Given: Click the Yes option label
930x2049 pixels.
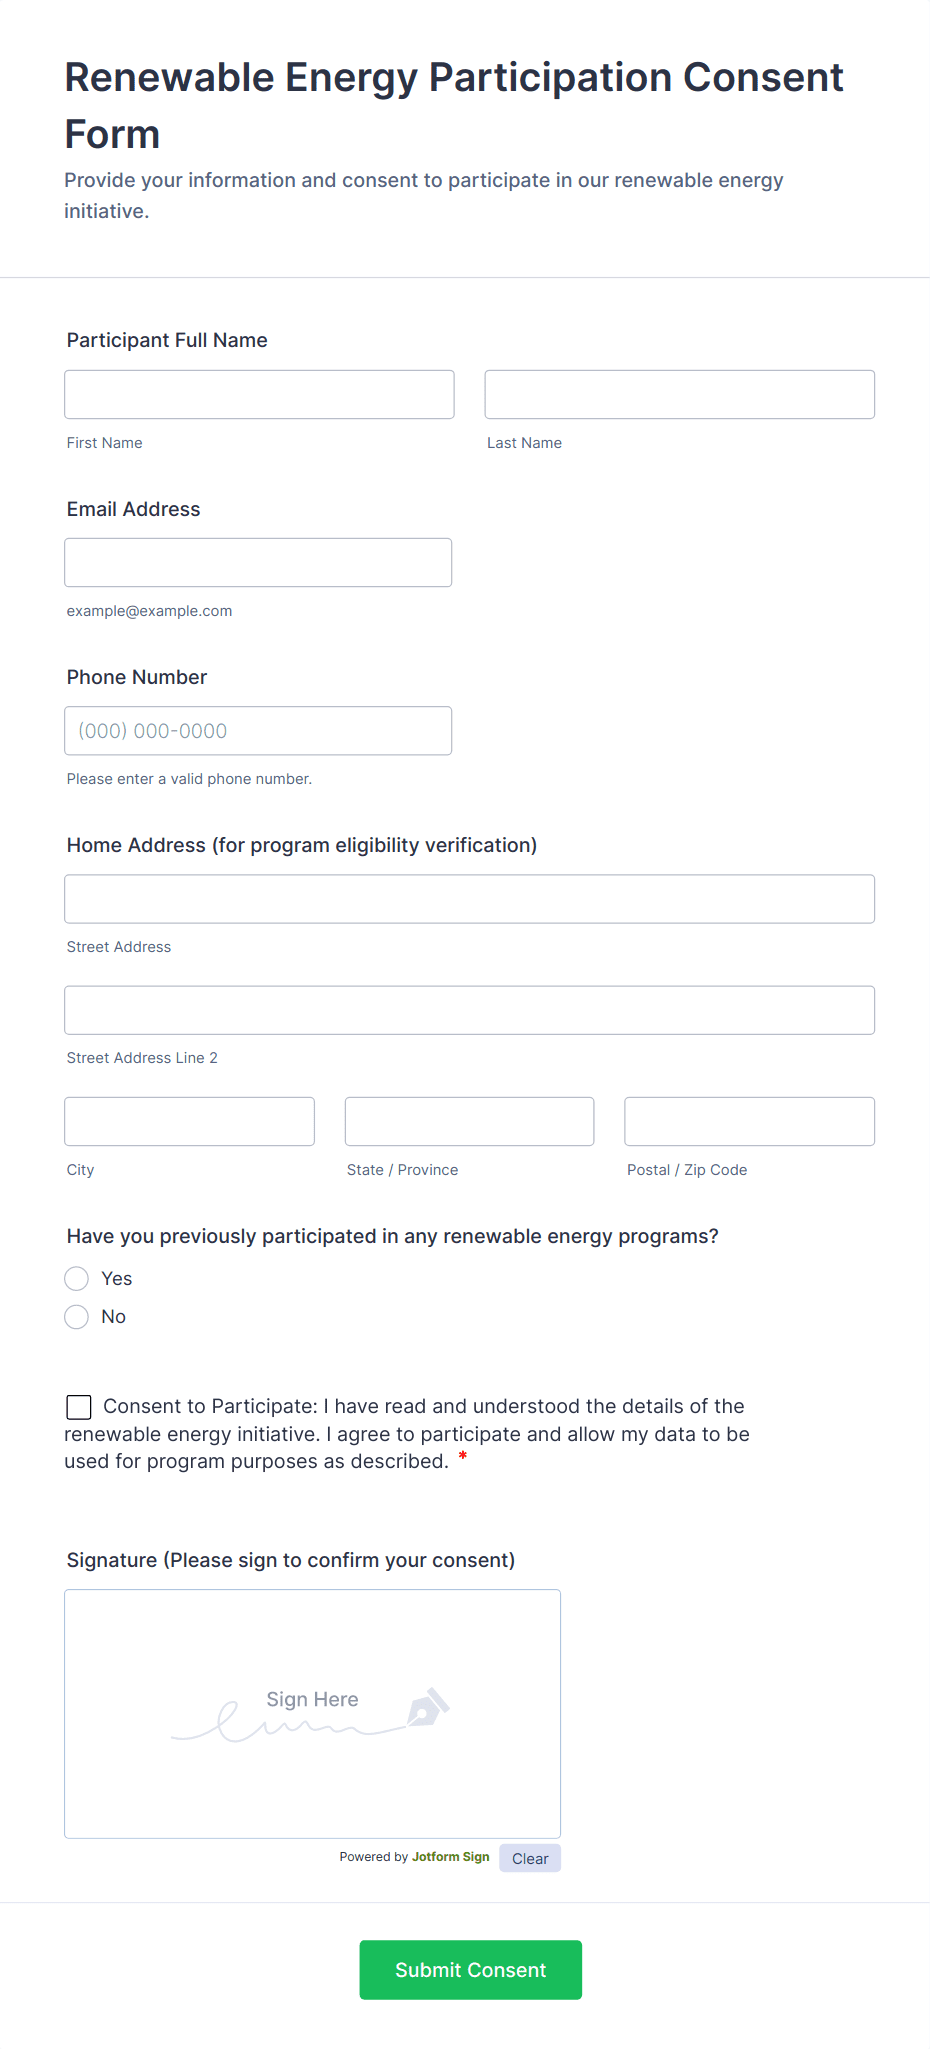Looking at the screenshot, I should (117, 1279).
